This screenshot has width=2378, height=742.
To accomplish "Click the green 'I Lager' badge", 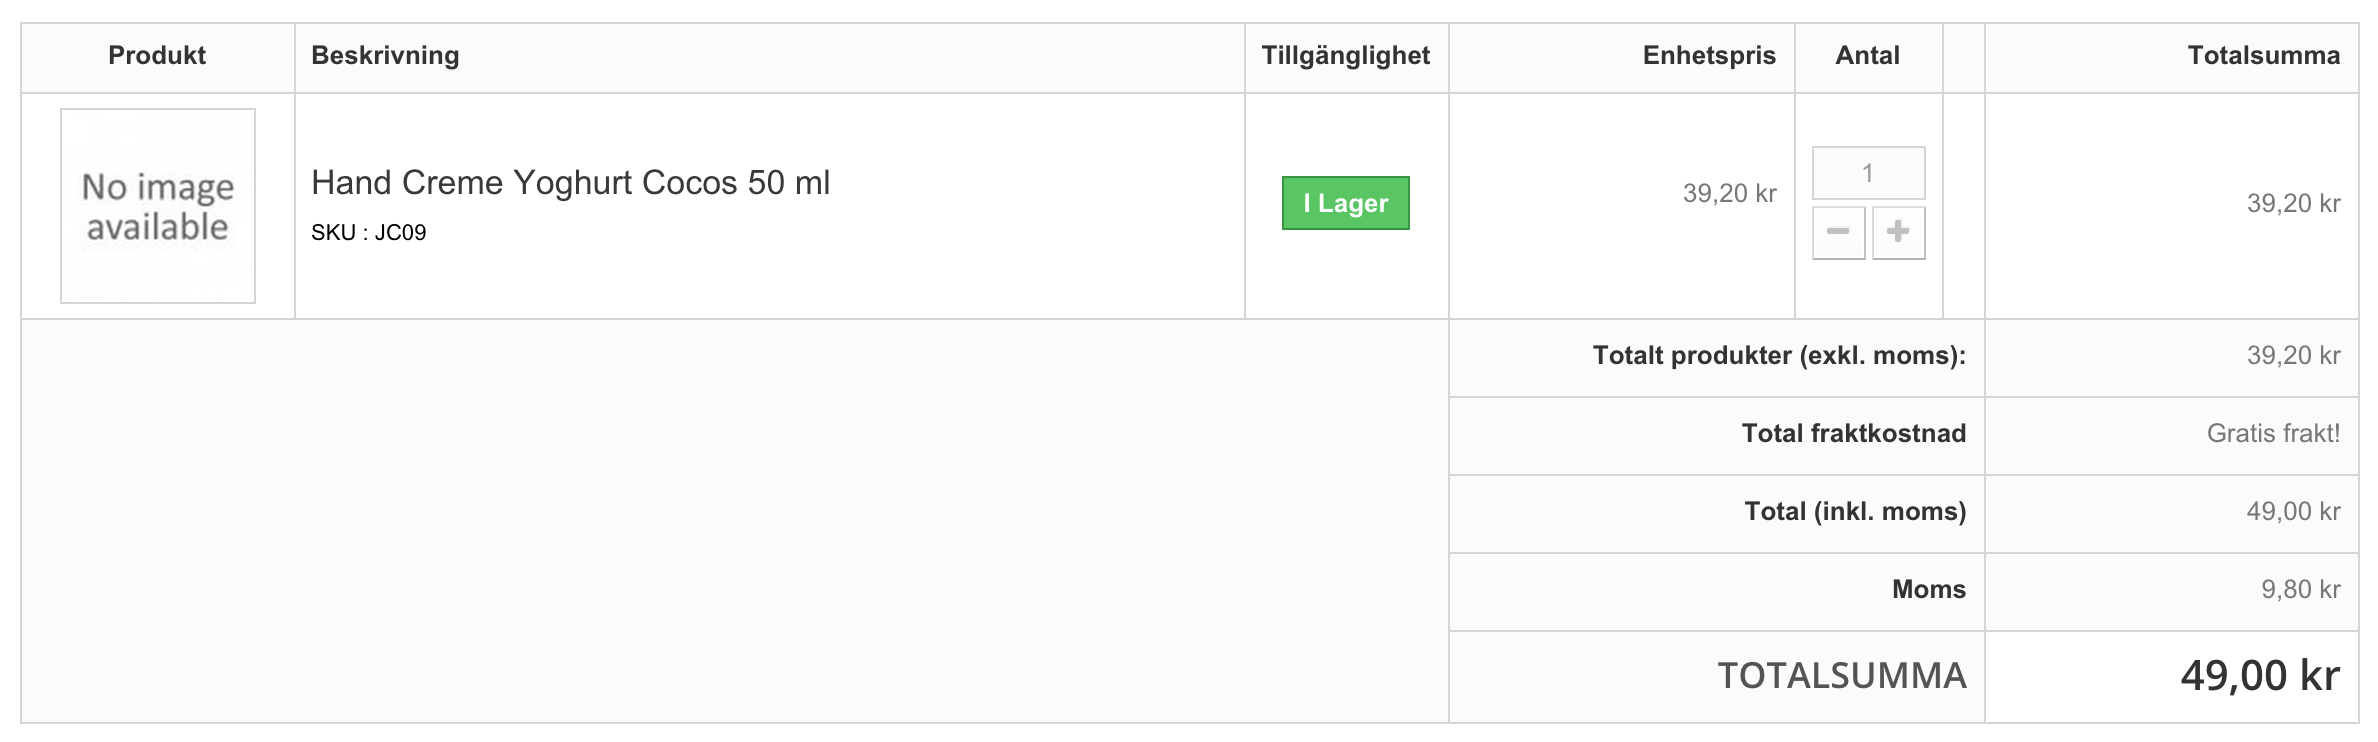I will [1345, 203].
